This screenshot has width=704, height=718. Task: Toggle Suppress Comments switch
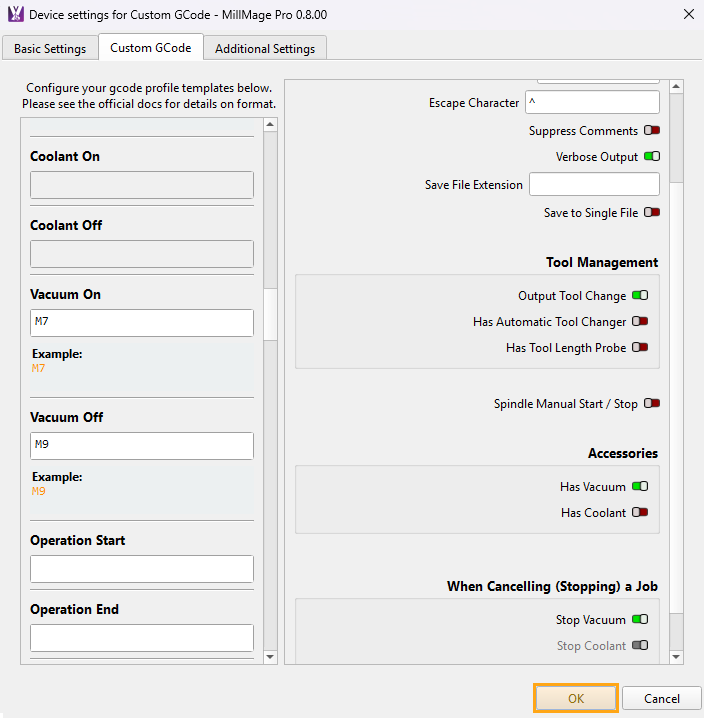652,131
